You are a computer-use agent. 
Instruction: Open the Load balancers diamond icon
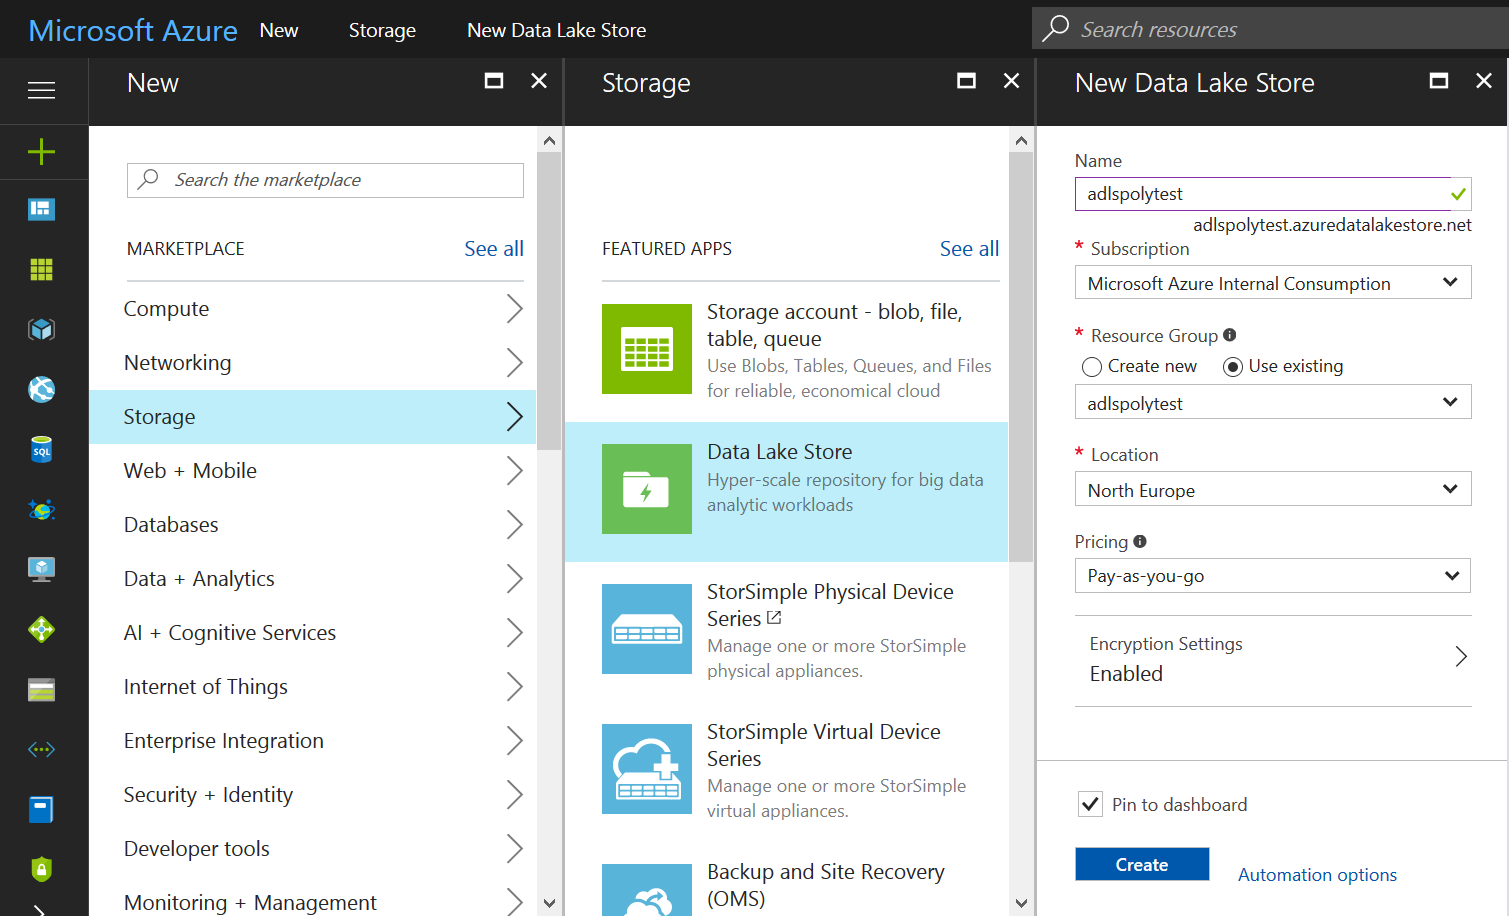[41, 629]
